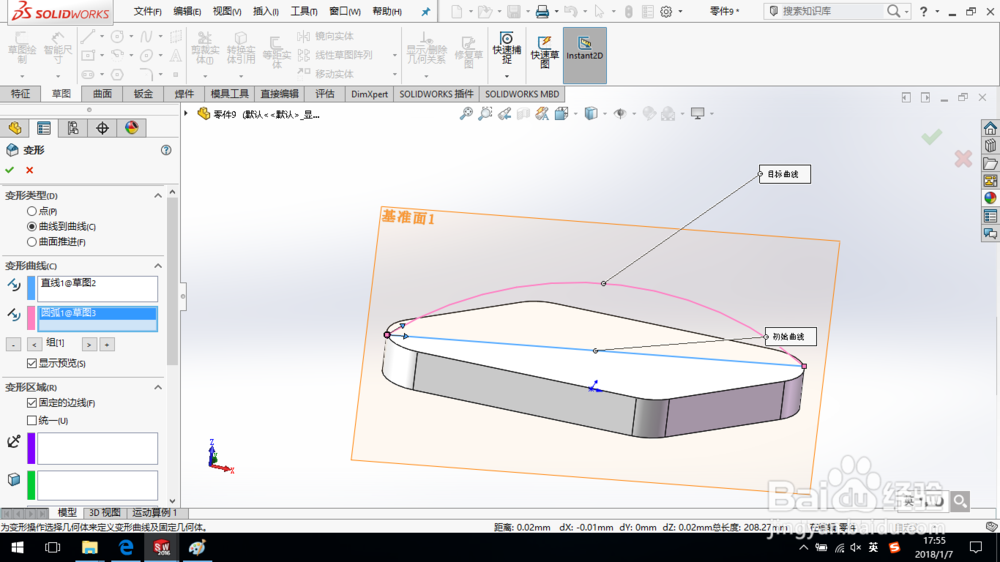Toggle the 固定的边线 checkbox

point(31,403)
